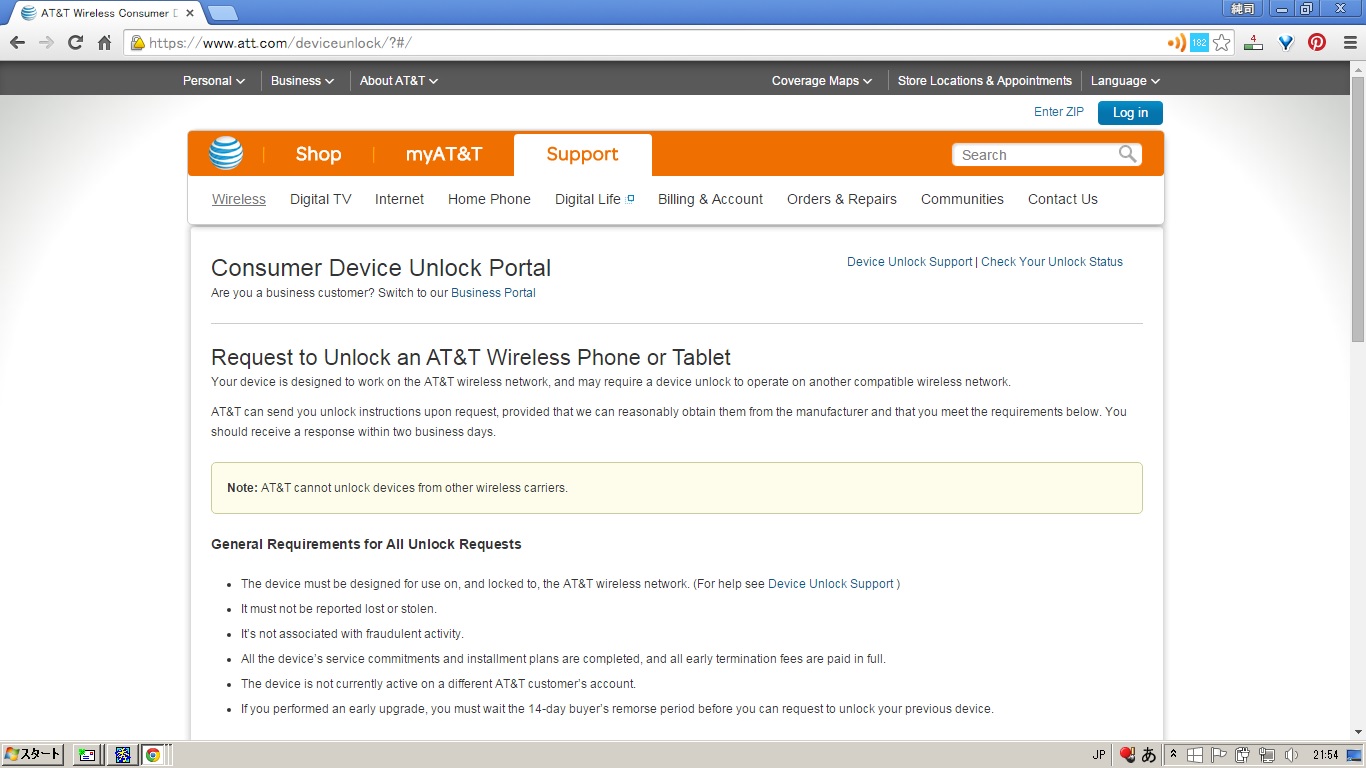Open the blue fireworks quick-launch icon
Image resolution: width=1366 pixels, height=768 pixels.
(121, 755)
